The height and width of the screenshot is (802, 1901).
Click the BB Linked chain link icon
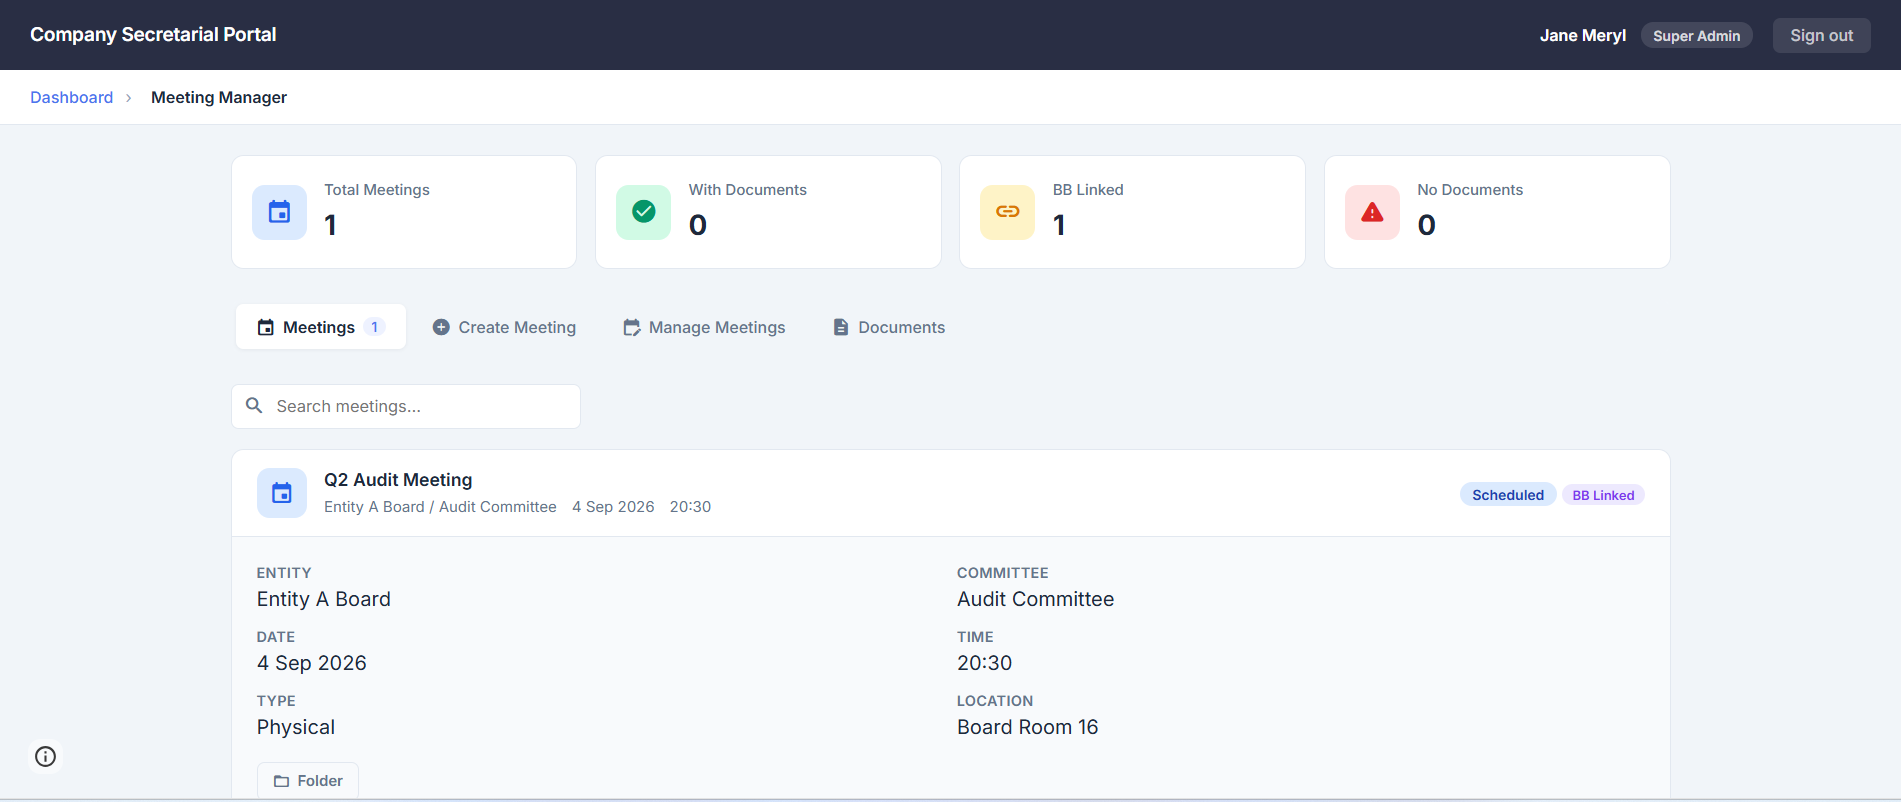coord(1008,212)
